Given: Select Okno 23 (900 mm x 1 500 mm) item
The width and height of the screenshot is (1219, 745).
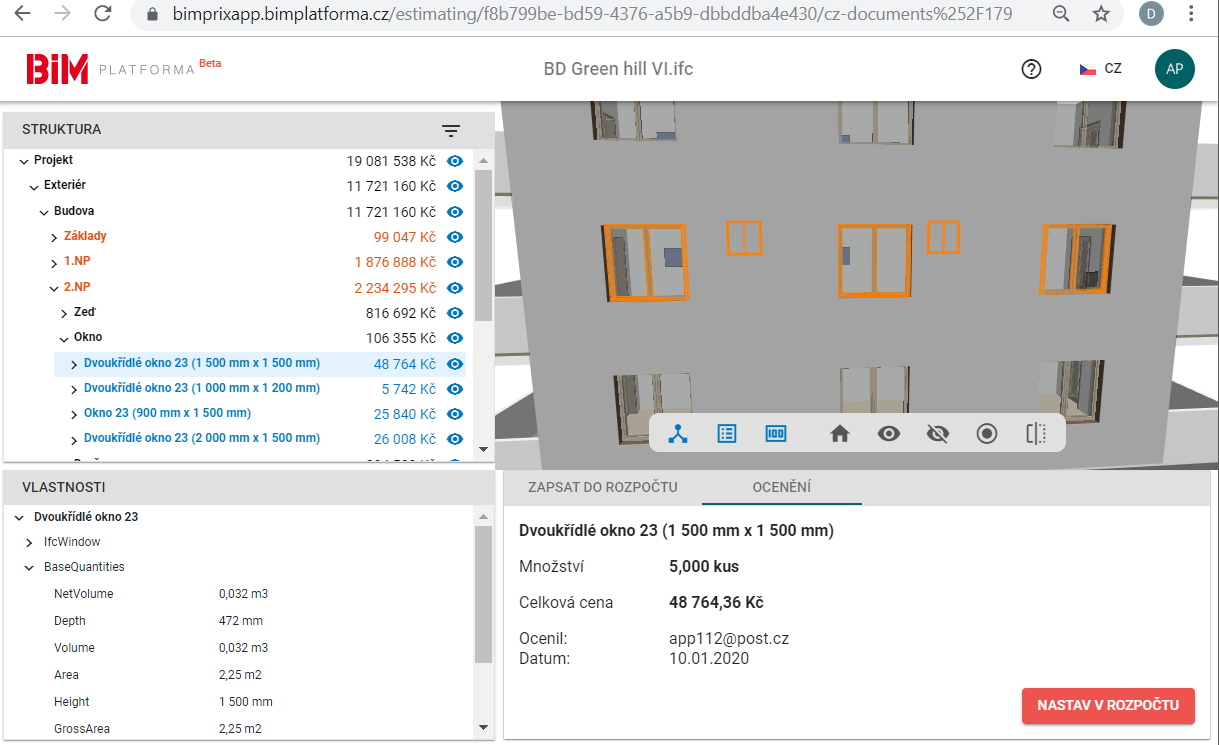Looking at the screenshot, I should [167, 413].
